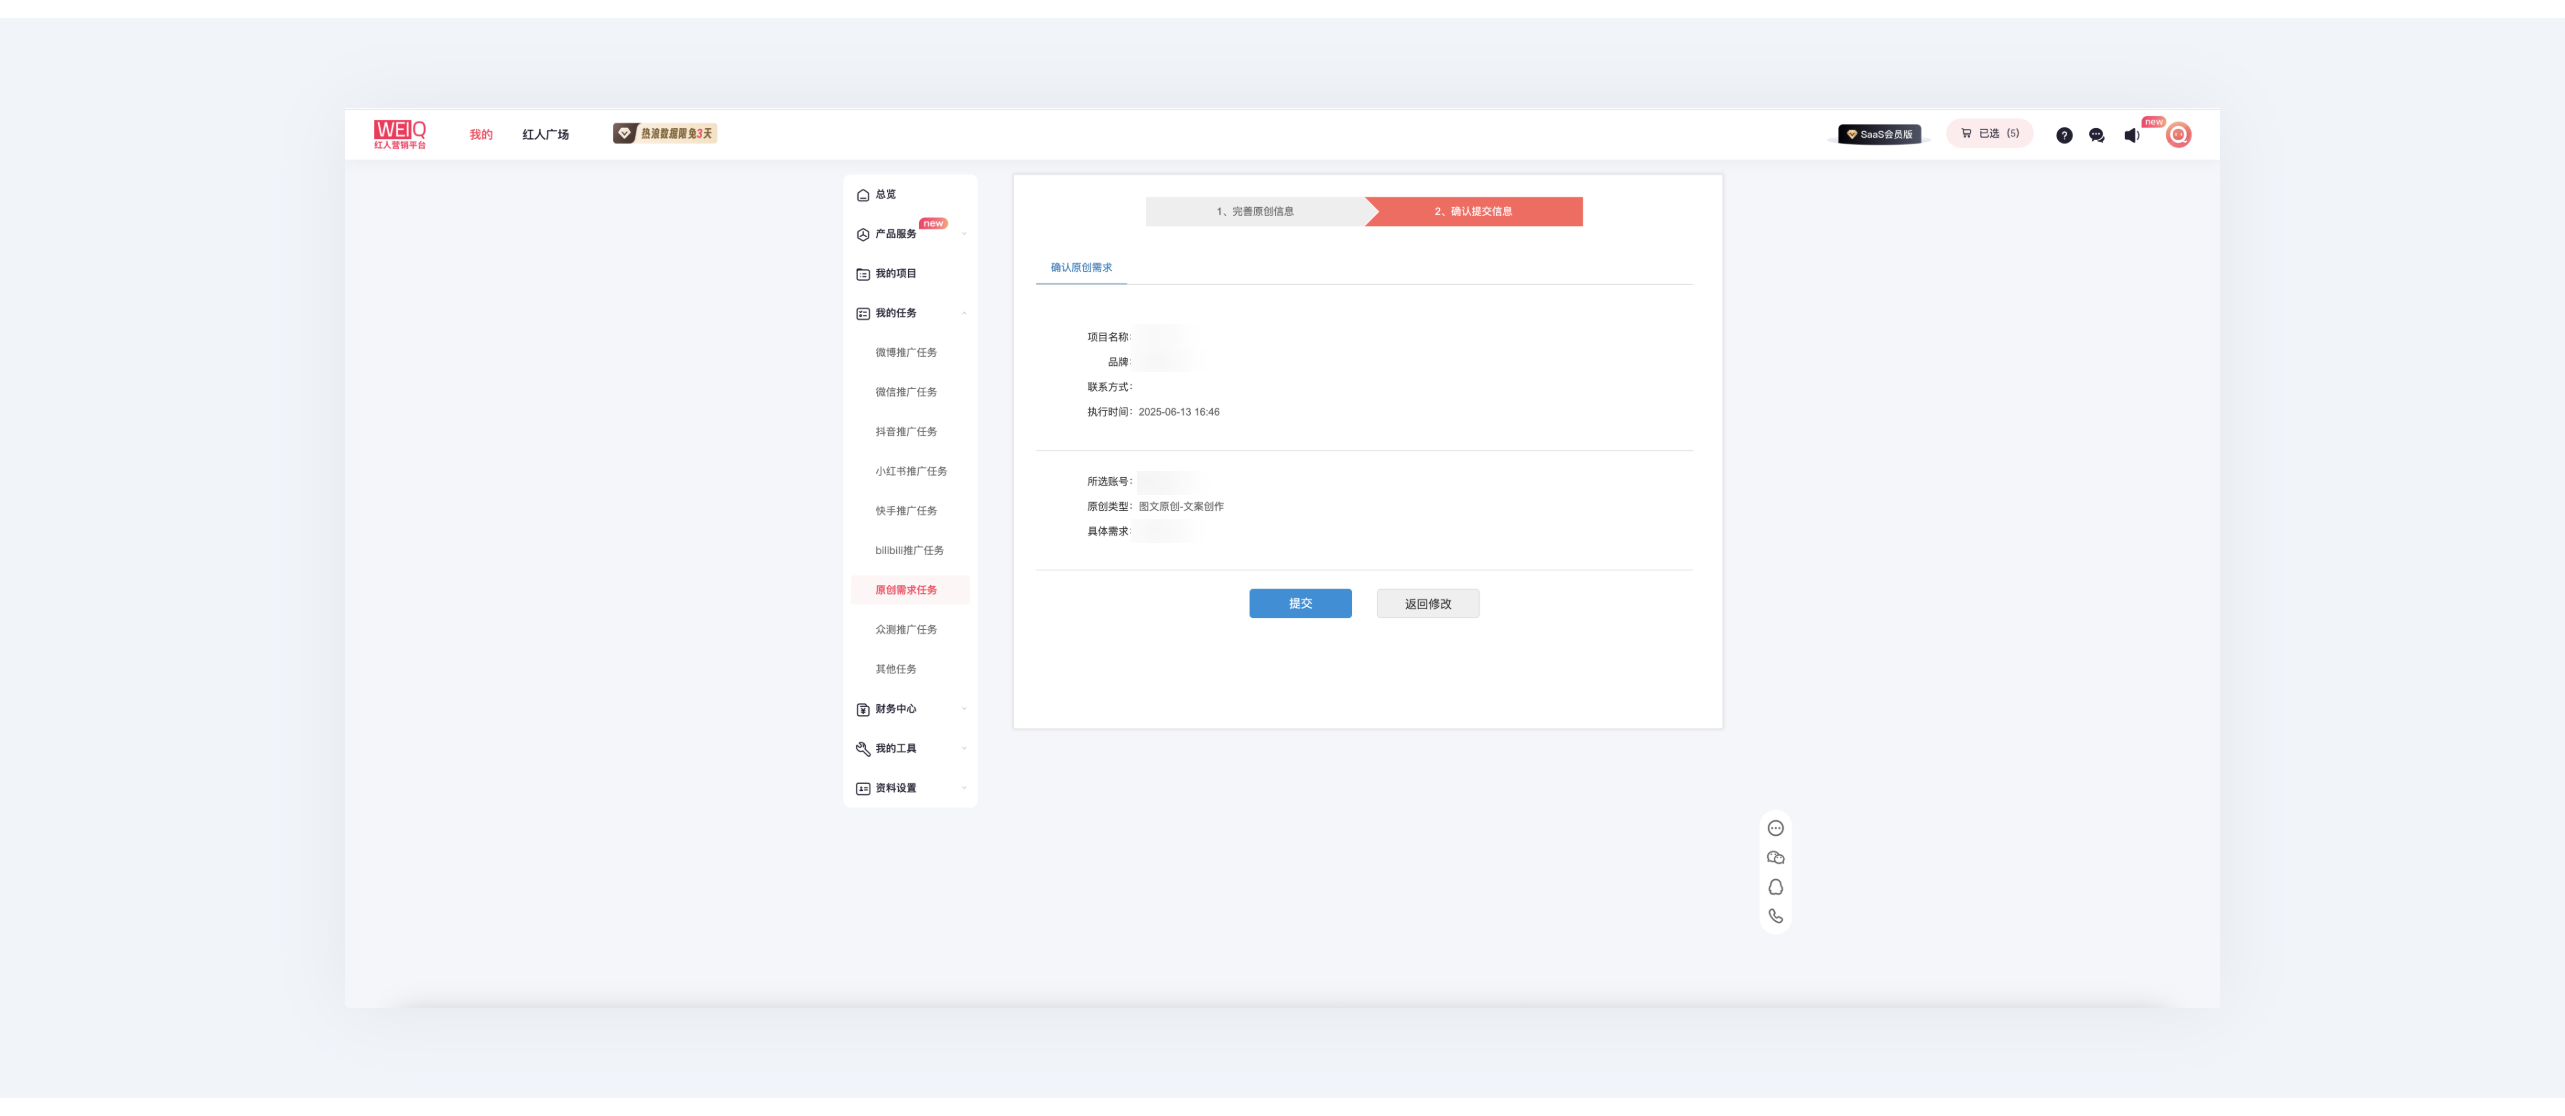Open 红人广场 in top navigation
Screen dimensions: 2565x1116
click(x=545, y=134)
